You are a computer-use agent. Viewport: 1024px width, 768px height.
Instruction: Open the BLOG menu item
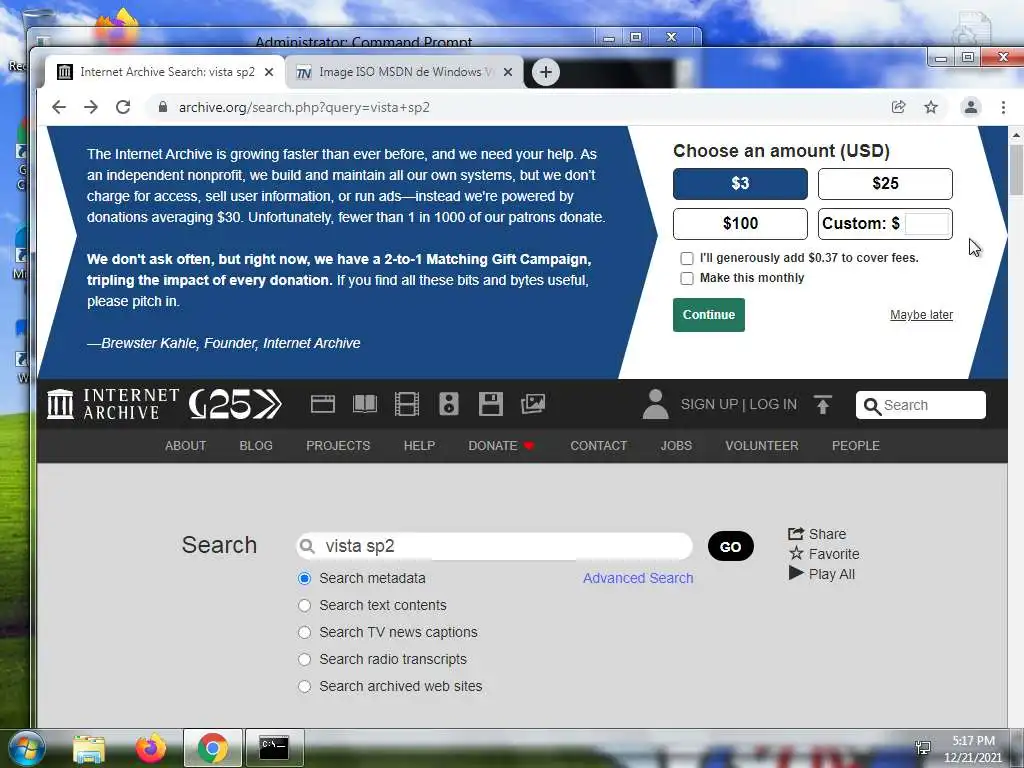256,445
